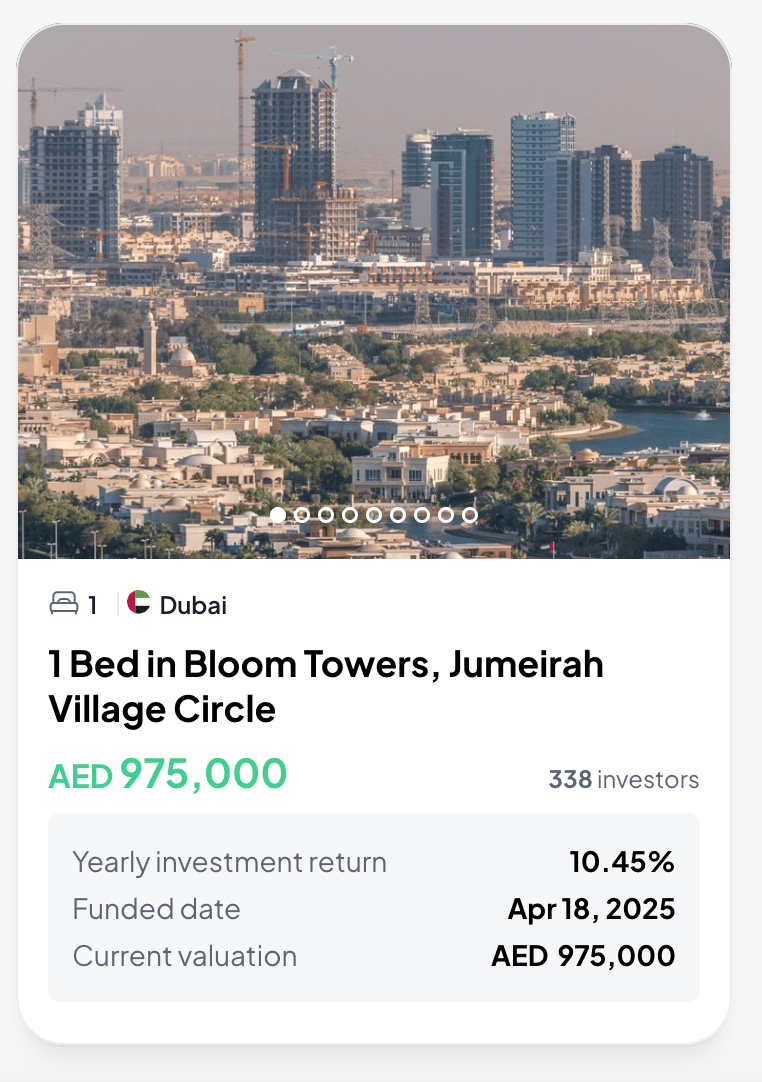Select the seventh carousel dot
762x1082 pixels.
pos(422,515)
